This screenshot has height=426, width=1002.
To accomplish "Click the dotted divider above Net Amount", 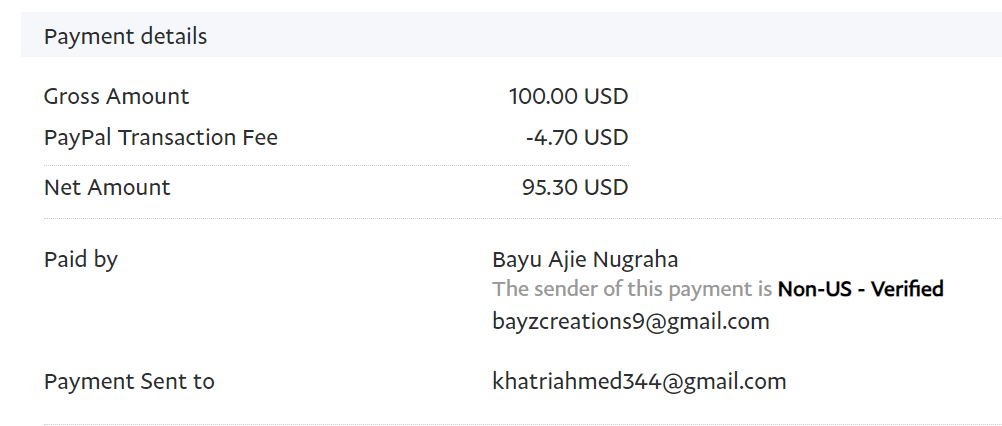I will click(x=336, y=165).
